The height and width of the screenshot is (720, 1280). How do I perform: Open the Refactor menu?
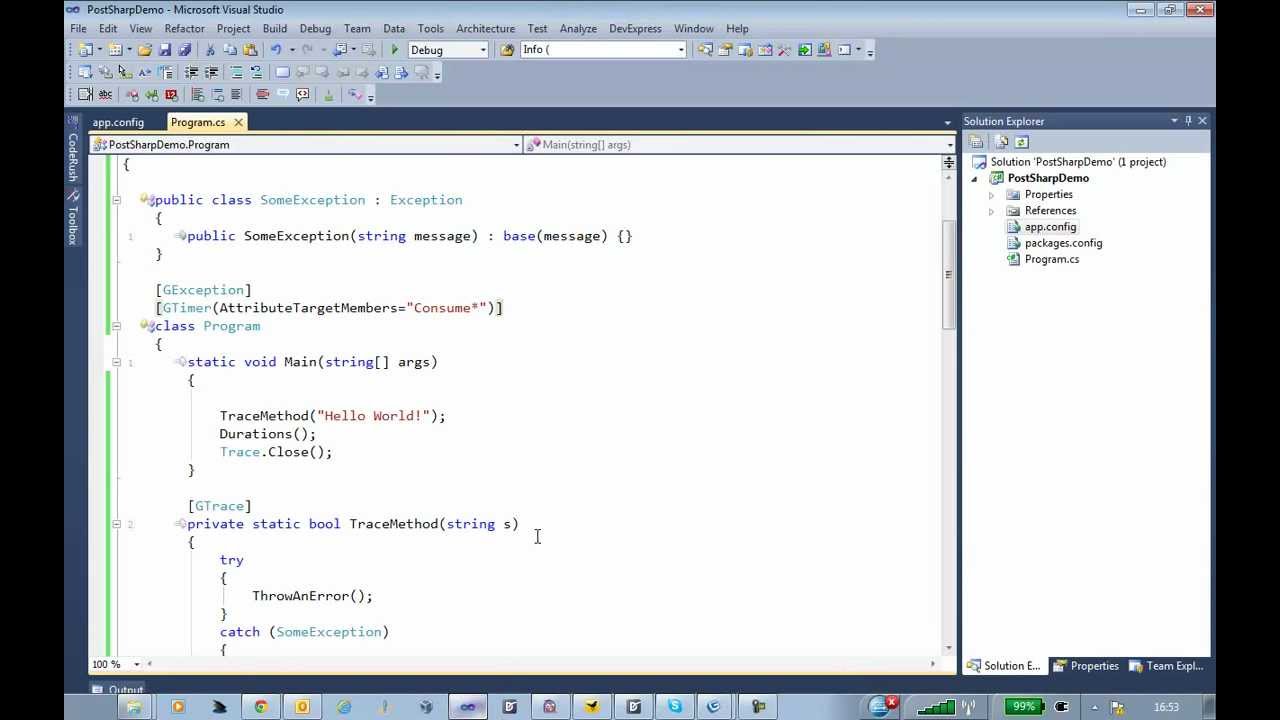coord(184,29)
